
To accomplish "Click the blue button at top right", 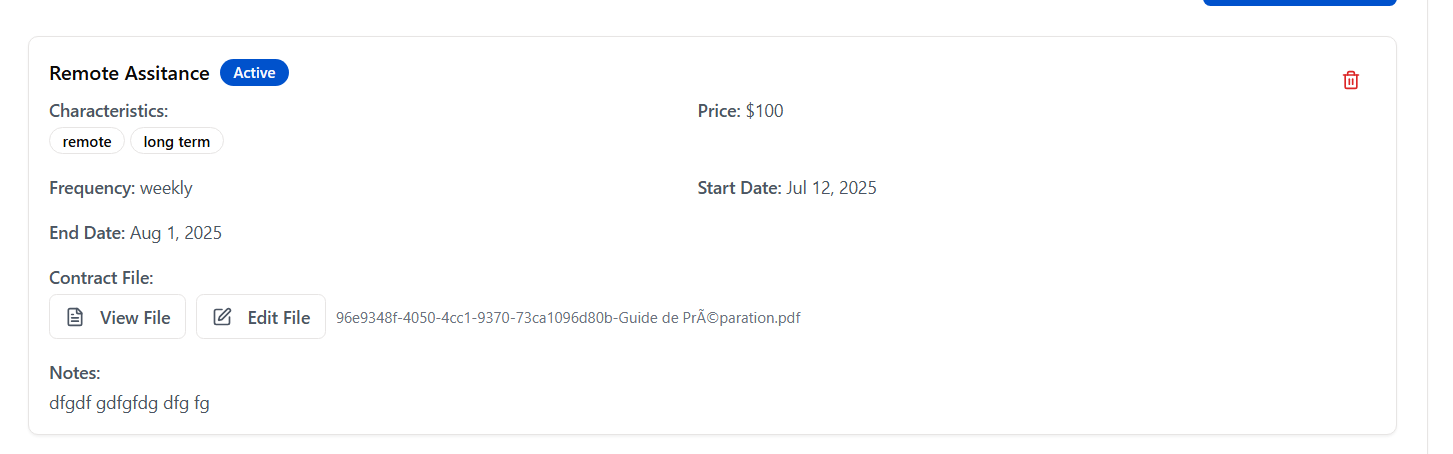I will tap(1298, 3).
